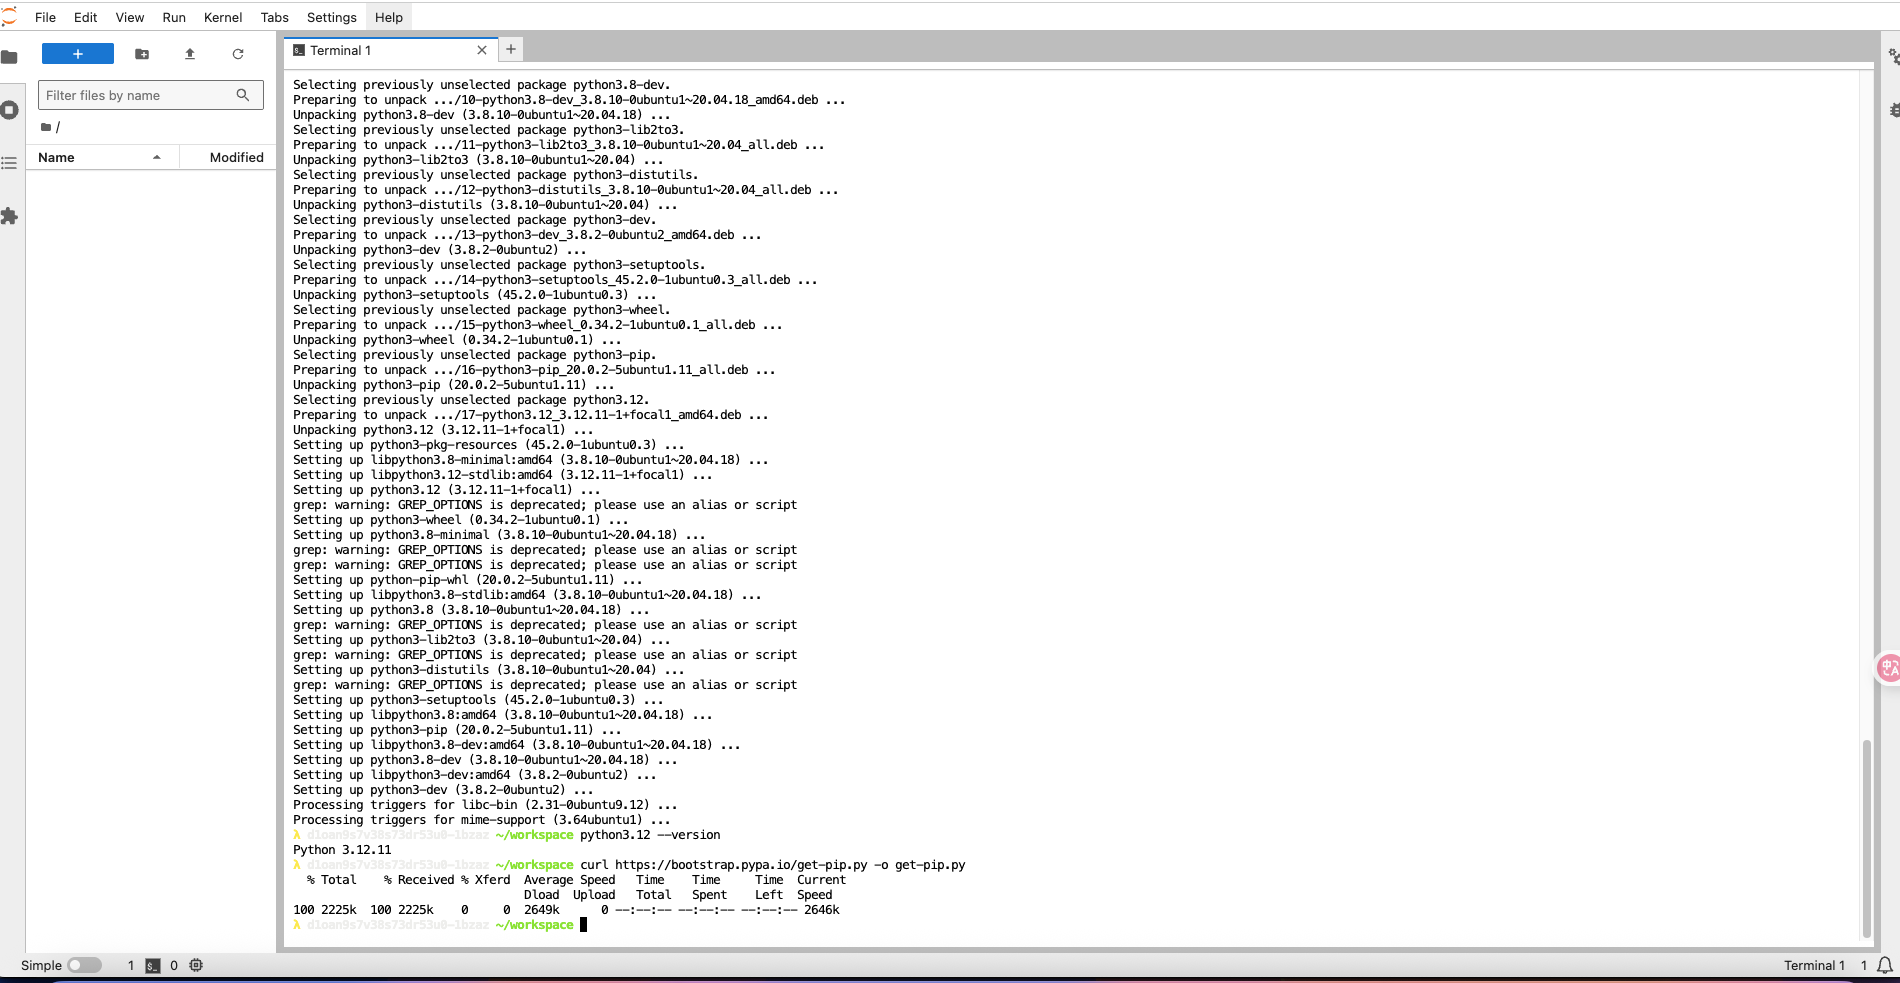Screen dimensions: 1900x983
Task: Sort files by the Modified column
Action: tap(228, 157)
